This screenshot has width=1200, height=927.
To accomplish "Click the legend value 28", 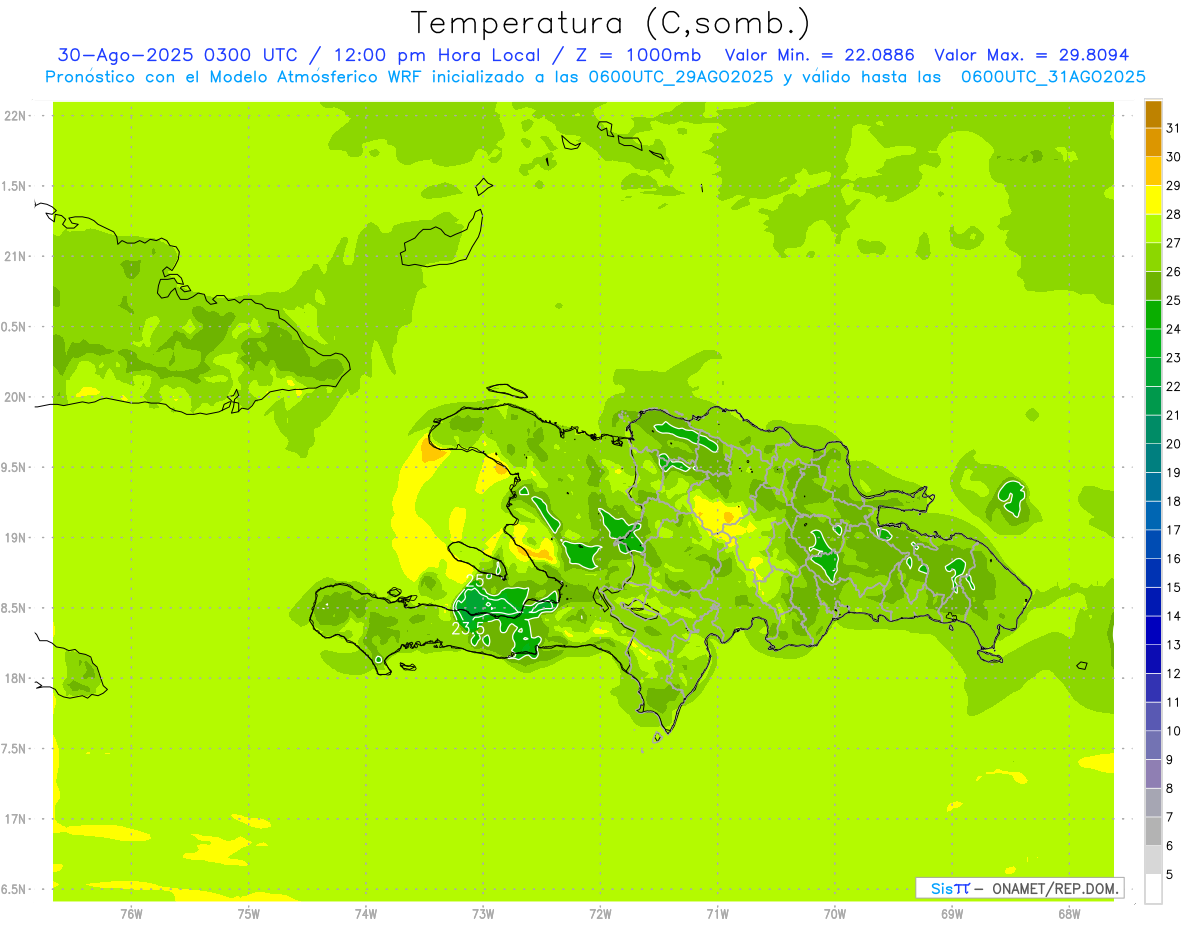I will [1173, 214].
